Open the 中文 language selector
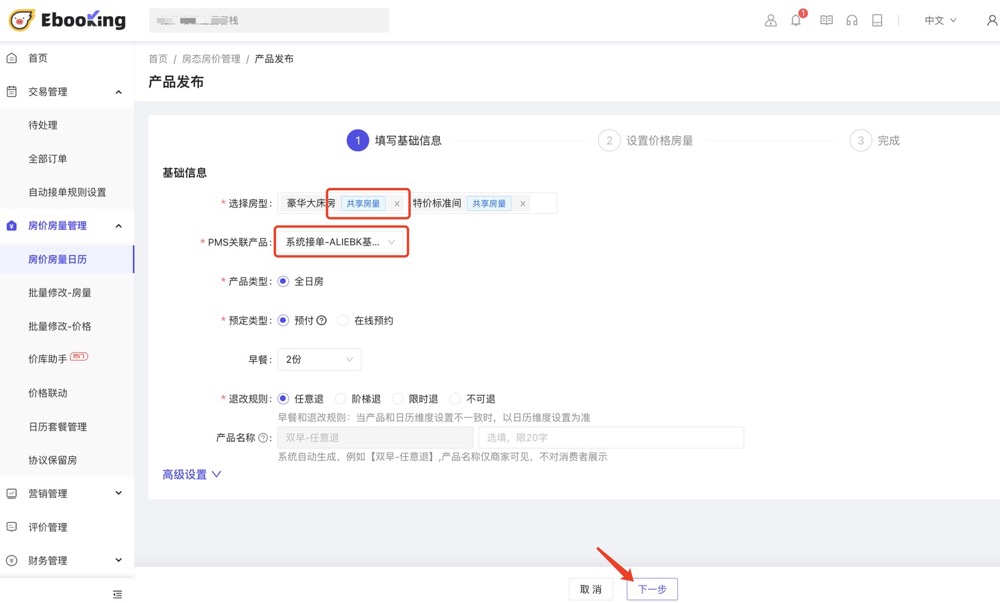Image resolution: width=1000 pixels, height=603 pixels. (940, 20)
